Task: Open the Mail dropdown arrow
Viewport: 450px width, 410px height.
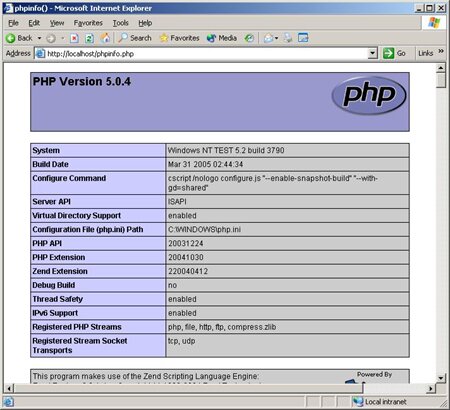Action: pos(276,39)
